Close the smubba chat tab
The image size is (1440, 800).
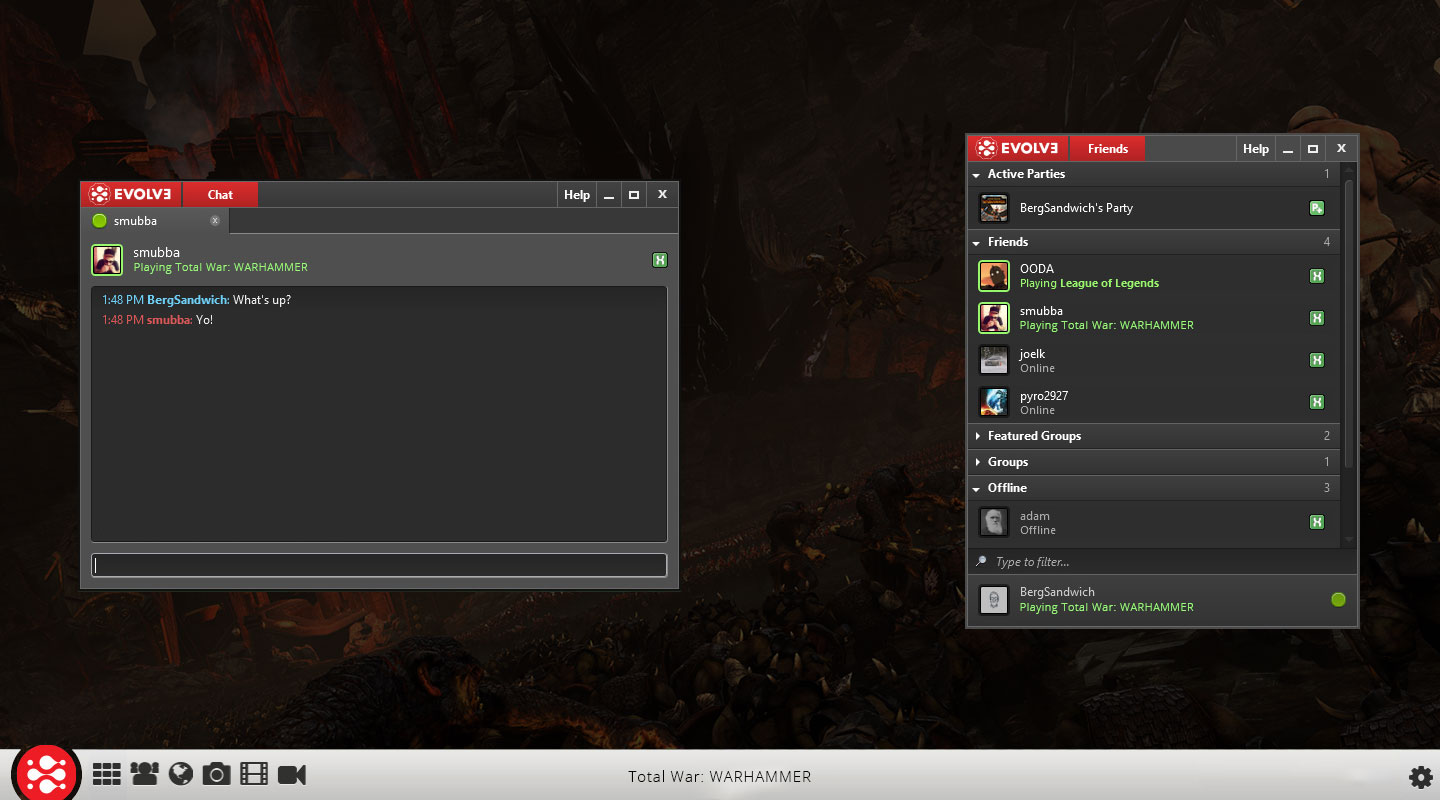click(x=214, y=221)
